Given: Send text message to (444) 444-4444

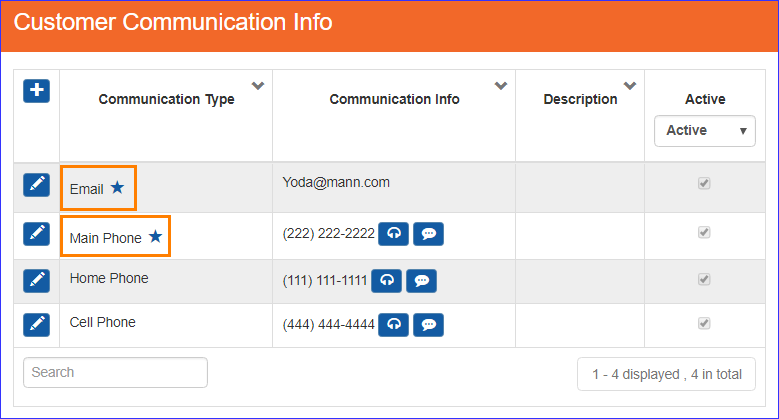Looking at the screenshot, I should coord(428,325).
